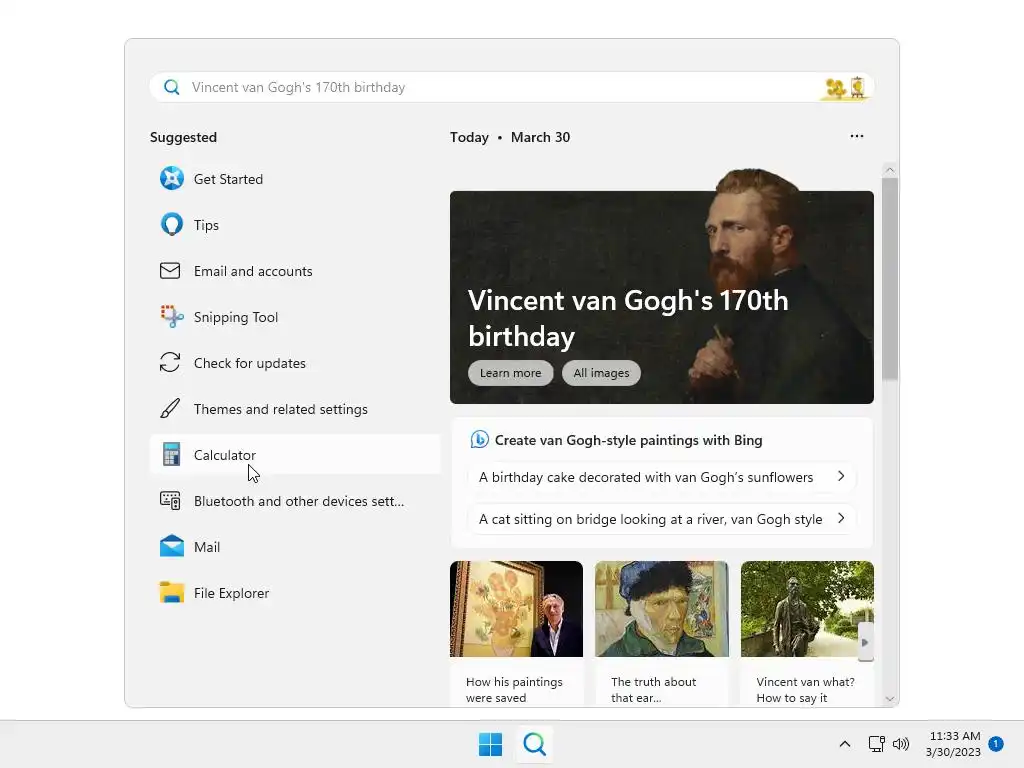Open the File Explorer folder icon
Viewport: 1024px width, 768px height.
coord(172,592)
